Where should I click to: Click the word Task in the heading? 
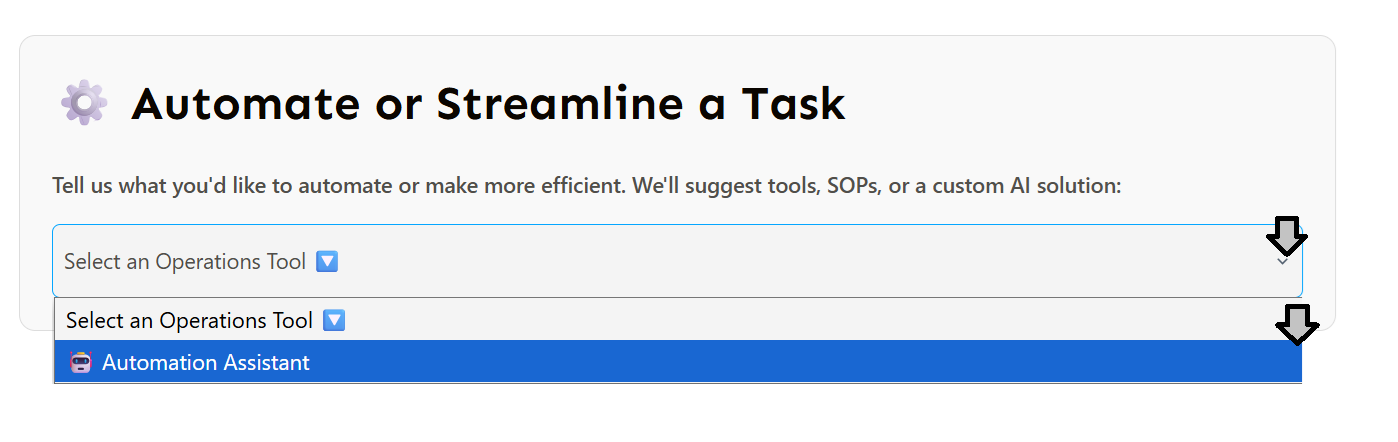pyautogui.click(x=792, y=104)
